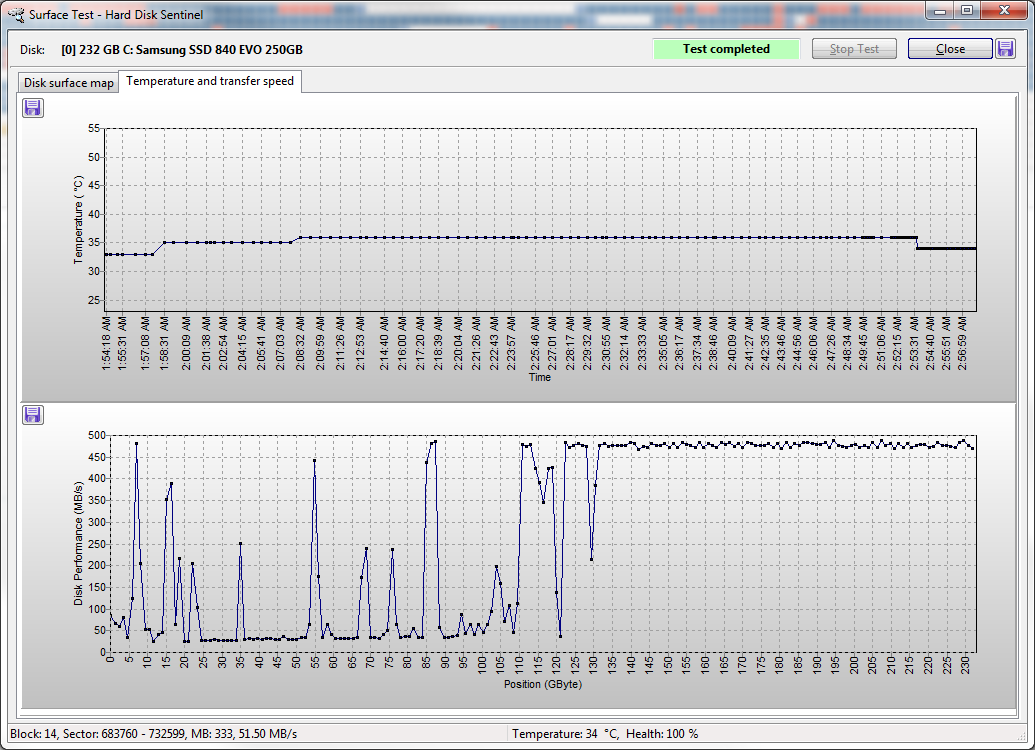Click the Temperature and Health status bar text
This screenshot has width=1035, height=750.
click(605, 734)
